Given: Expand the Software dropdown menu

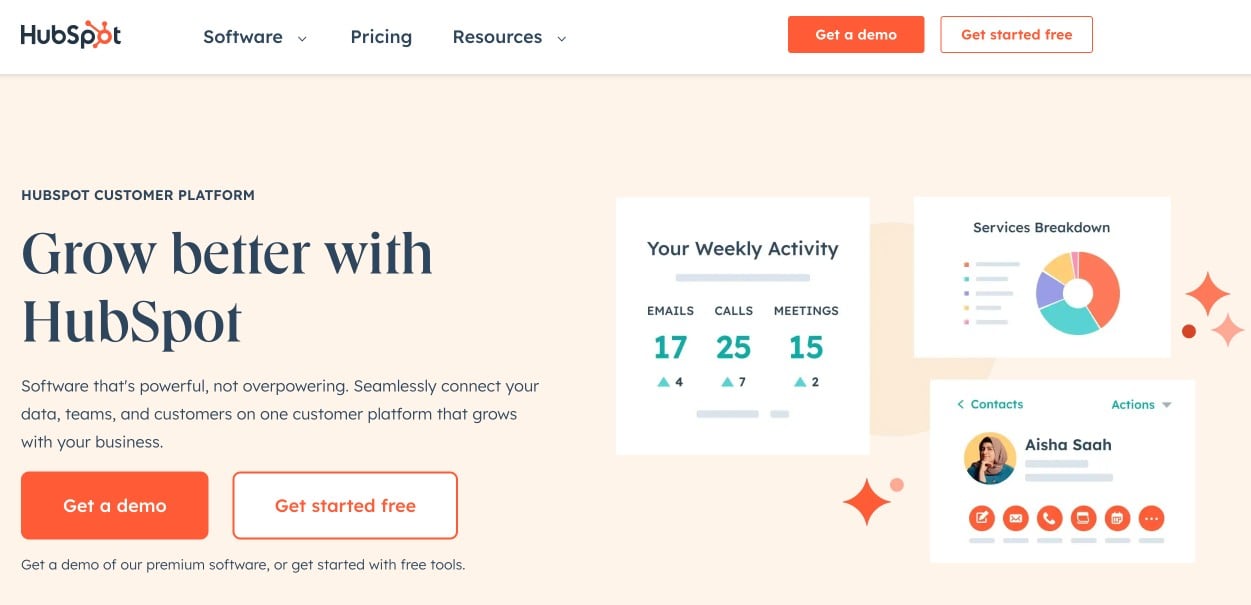Looking at the screenshot, I should point(255,37).
